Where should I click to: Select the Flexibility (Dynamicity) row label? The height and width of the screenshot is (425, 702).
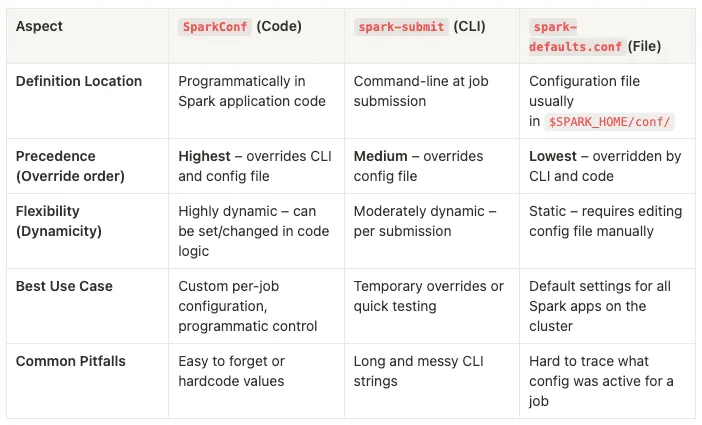(x=59, y=221)
